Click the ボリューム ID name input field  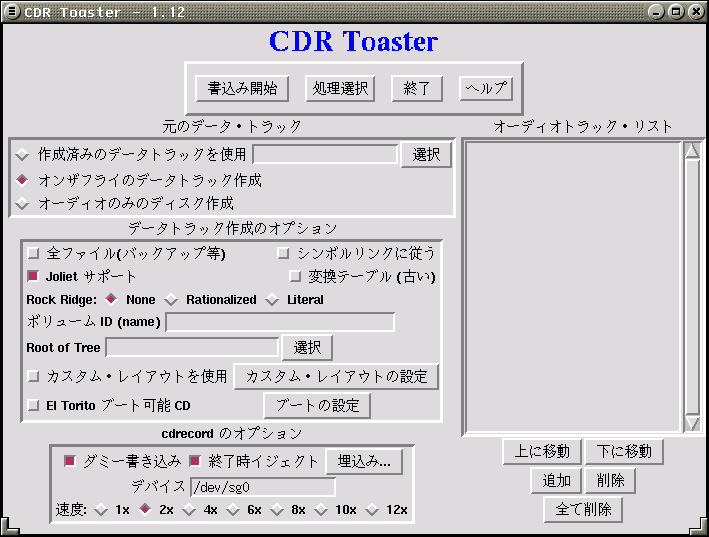[280, 322]
